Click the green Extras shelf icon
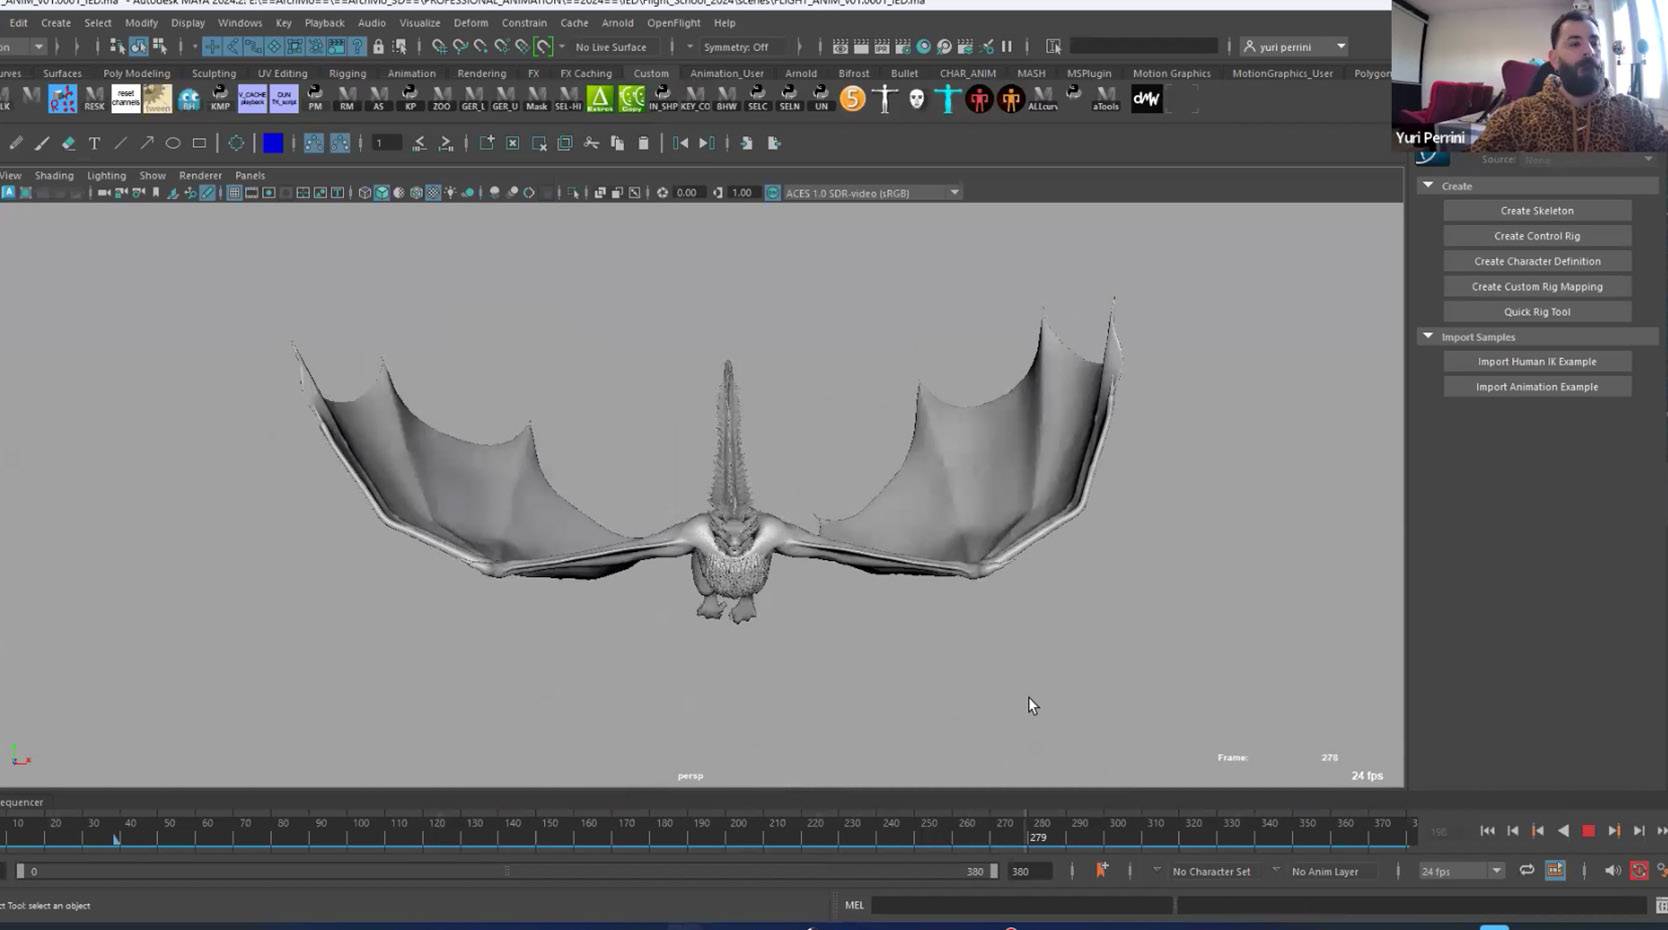Image resolution: width=1668 pixels, height=930 pixels. pyautogui.click(x=599, y=98)
